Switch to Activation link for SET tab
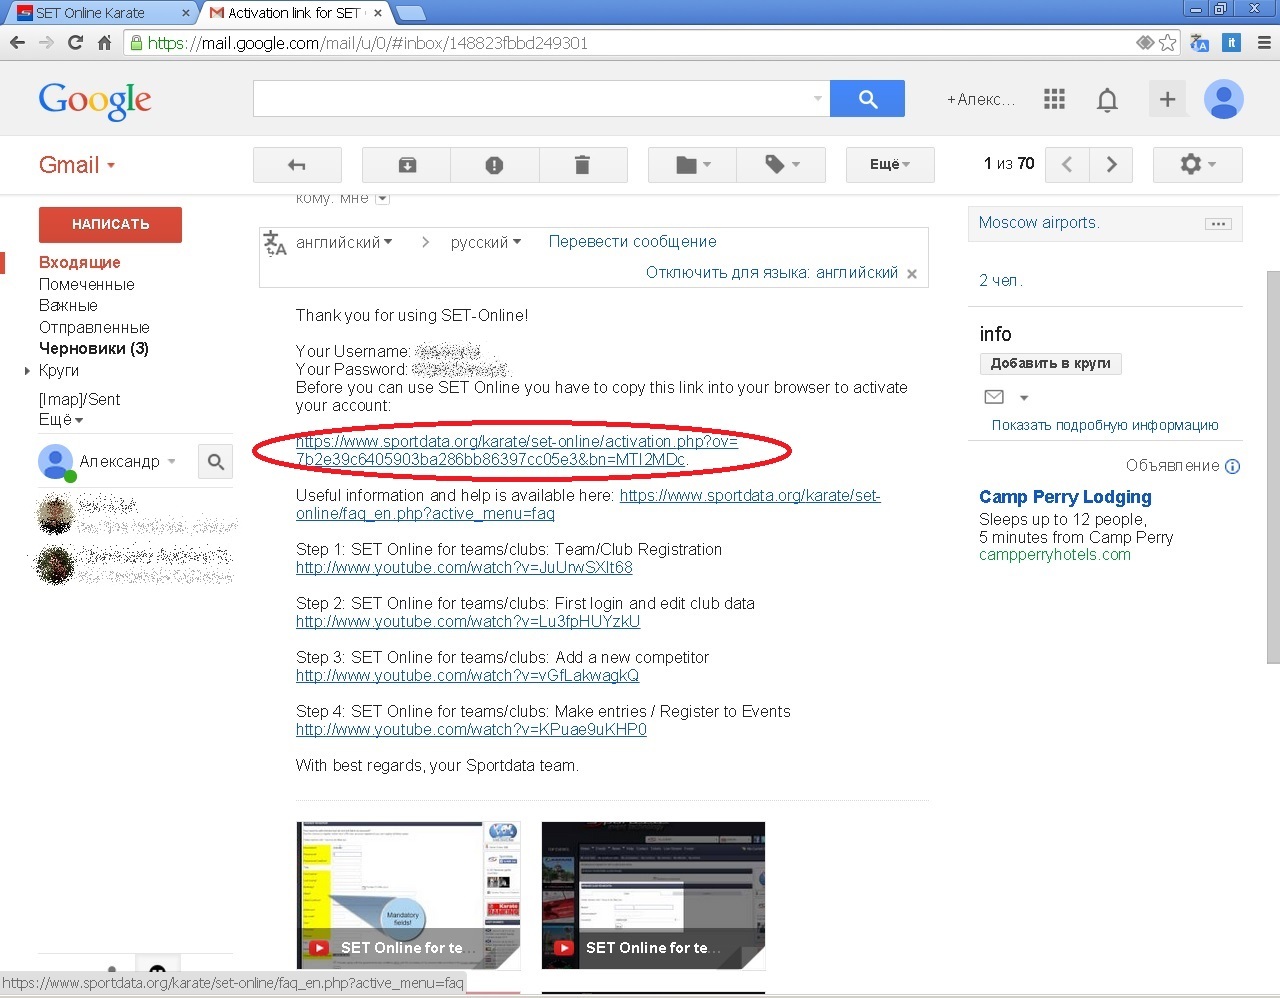 [x=293, y=12]
